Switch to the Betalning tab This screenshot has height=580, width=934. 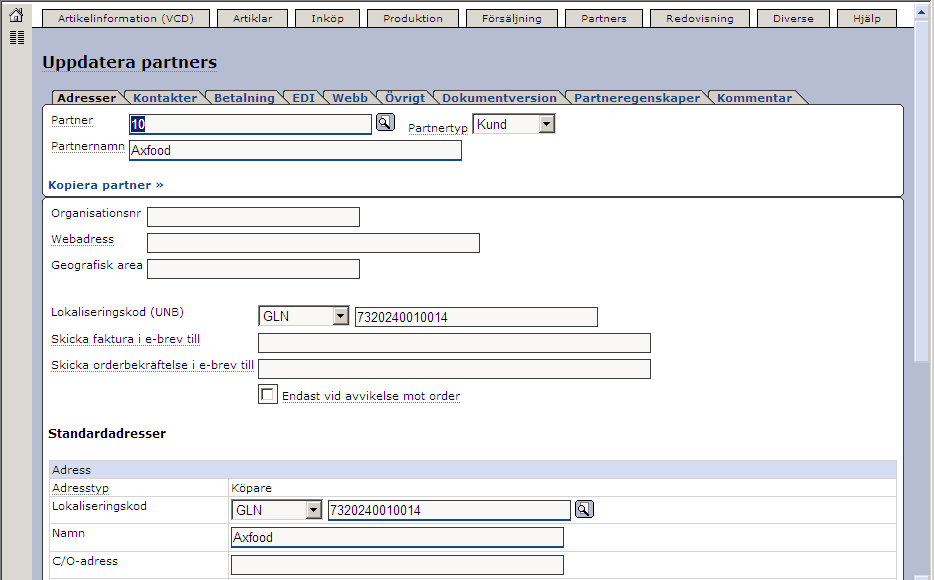pos(244,98)
